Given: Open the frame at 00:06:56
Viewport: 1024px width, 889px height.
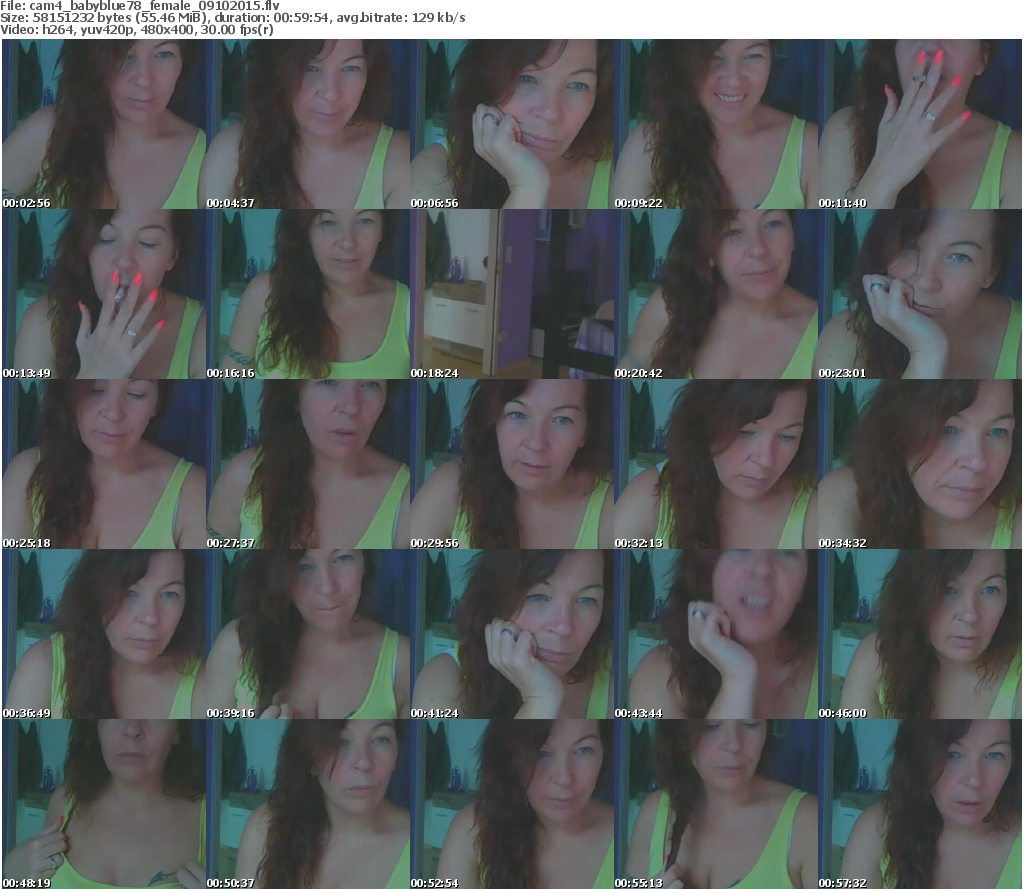Looking at the screenshot, I should tap(512, 124).
